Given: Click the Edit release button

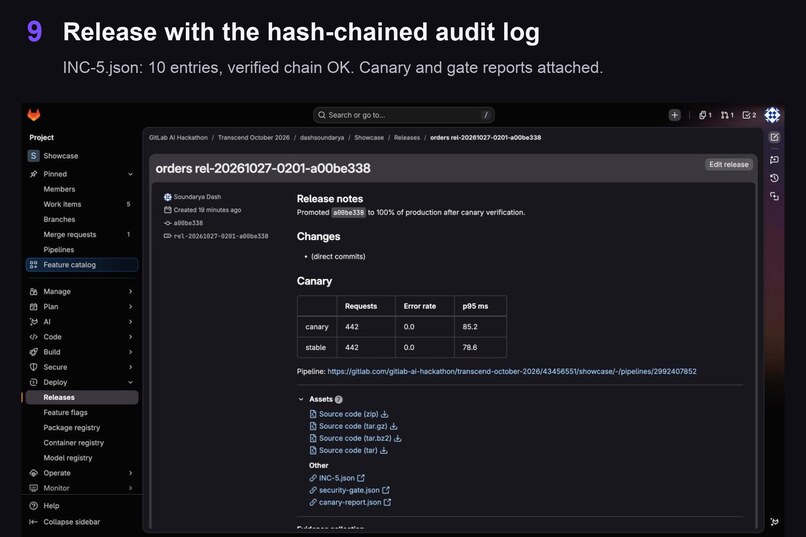Looking at the screenshot, I should 728,164.
